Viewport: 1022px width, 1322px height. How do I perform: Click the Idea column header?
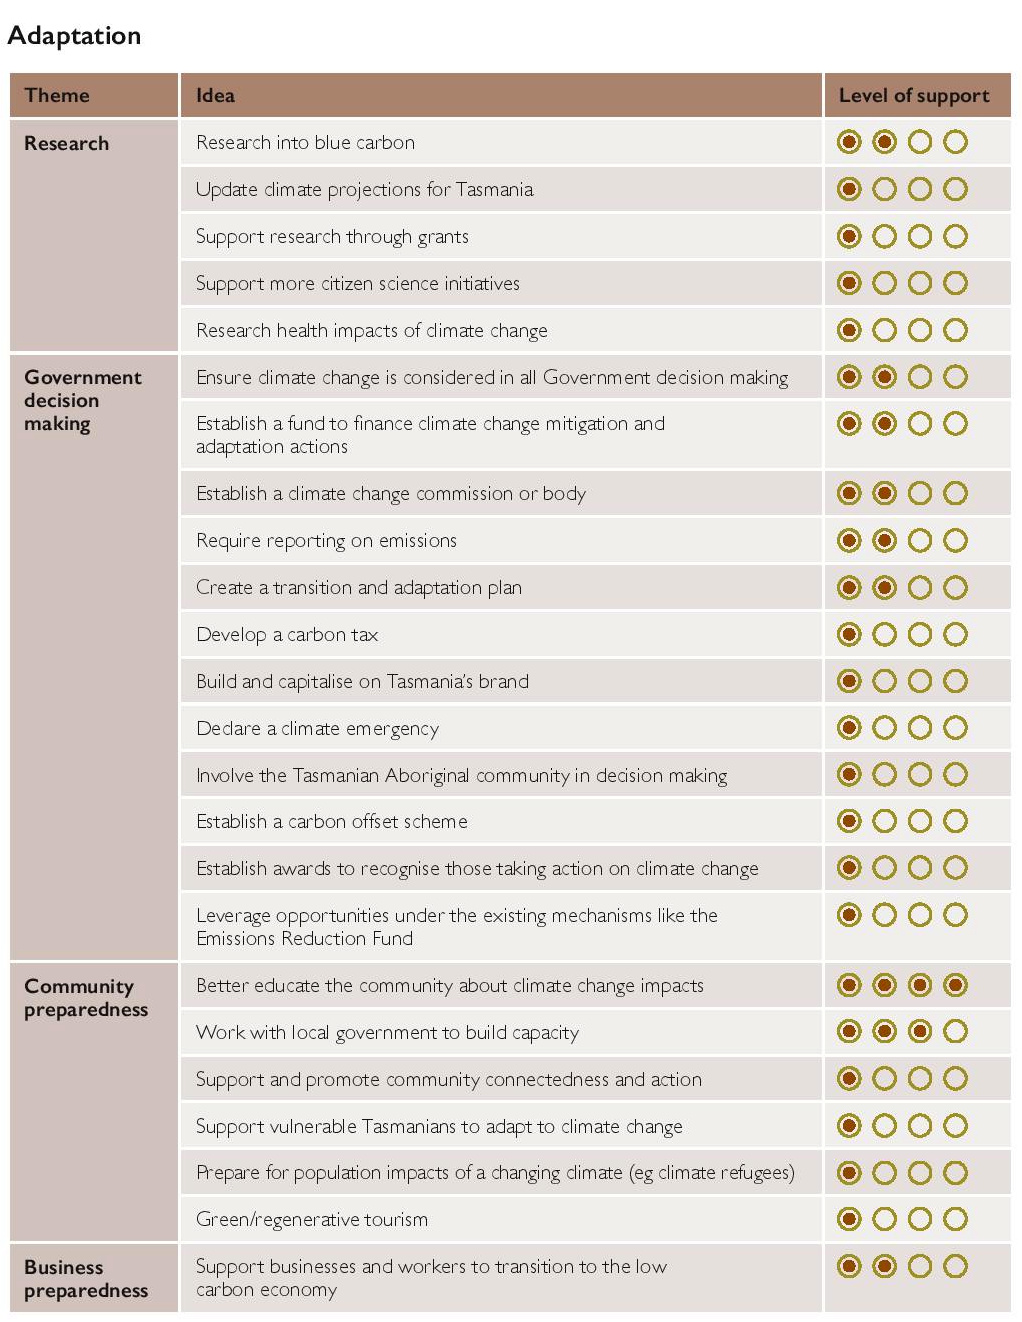(x=215, y=96)
